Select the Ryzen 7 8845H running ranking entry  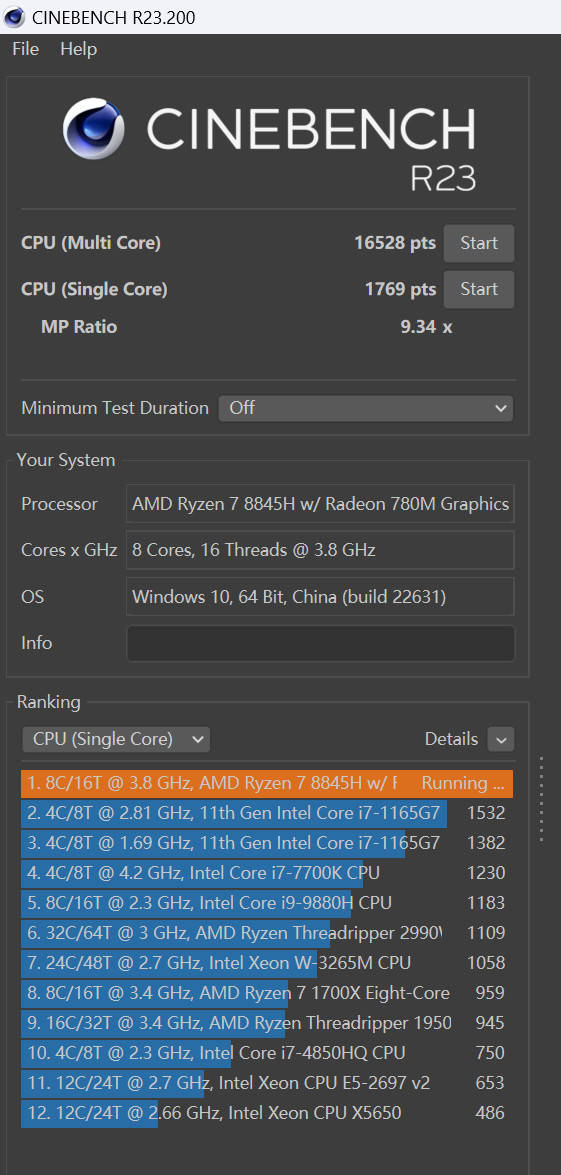(x=267, y=784)
